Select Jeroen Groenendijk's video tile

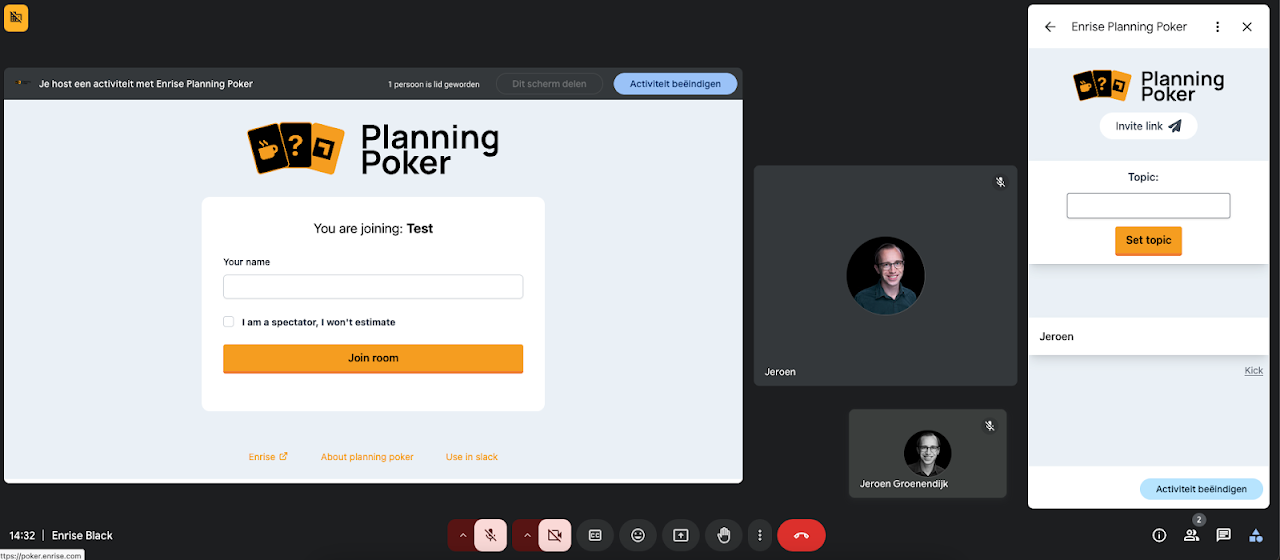pyautogui.click(x=928, y=453)
